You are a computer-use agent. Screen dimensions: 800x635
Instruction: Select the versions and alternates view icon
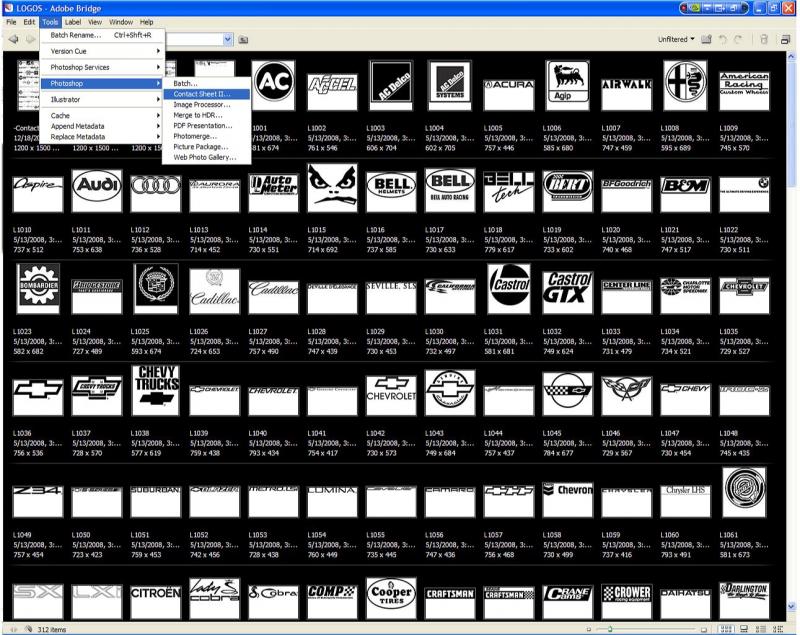click(778, 629)
